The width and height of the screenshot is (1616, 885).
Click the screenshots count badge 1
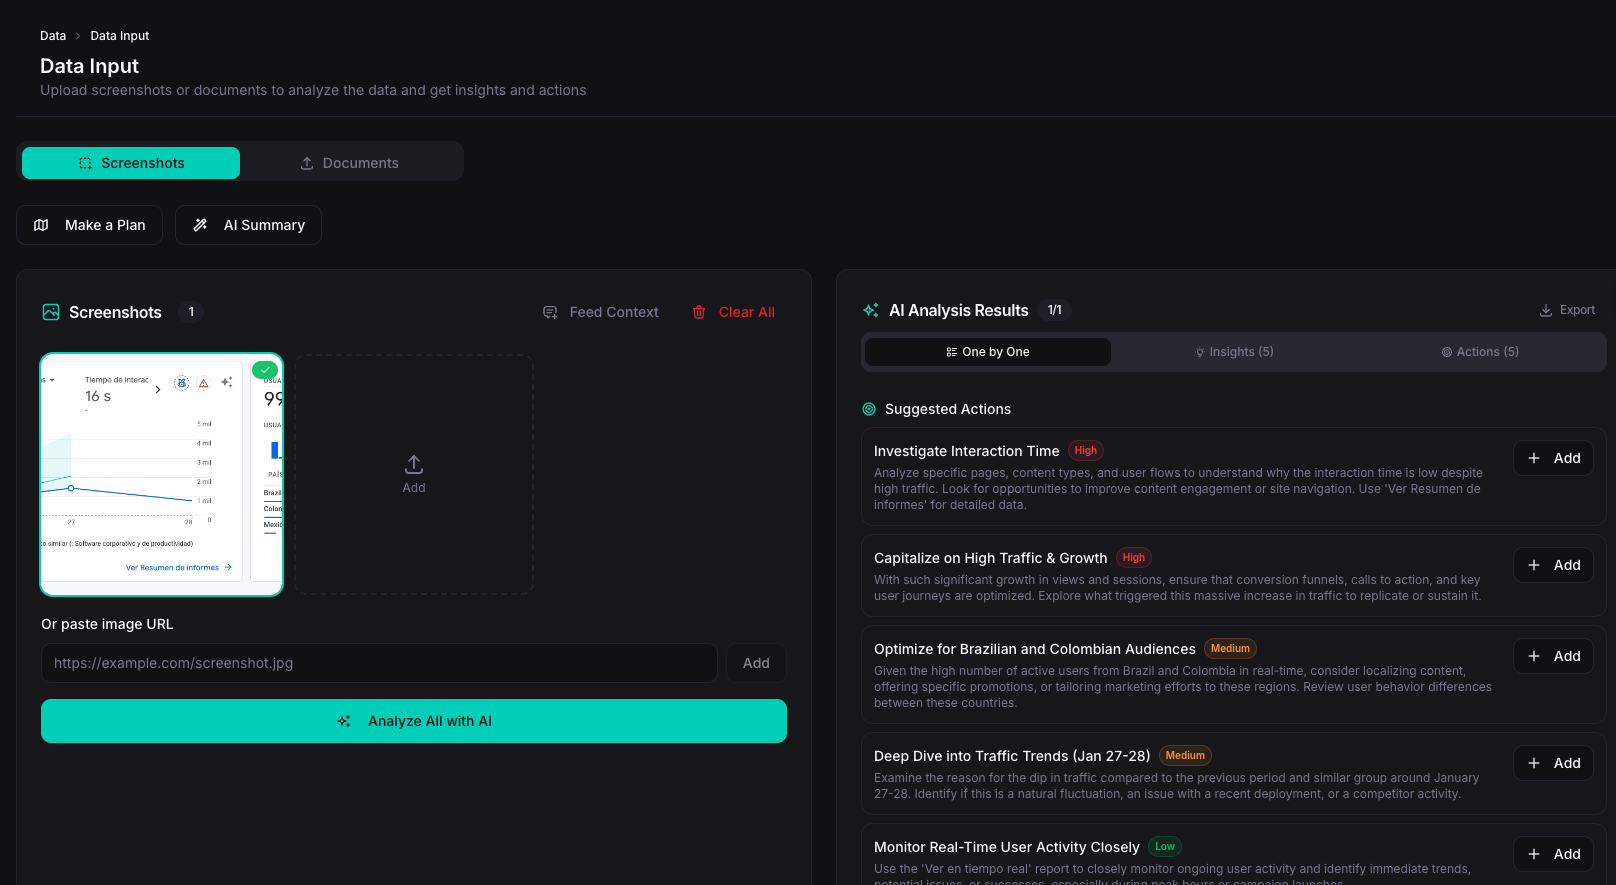(191, 312)
